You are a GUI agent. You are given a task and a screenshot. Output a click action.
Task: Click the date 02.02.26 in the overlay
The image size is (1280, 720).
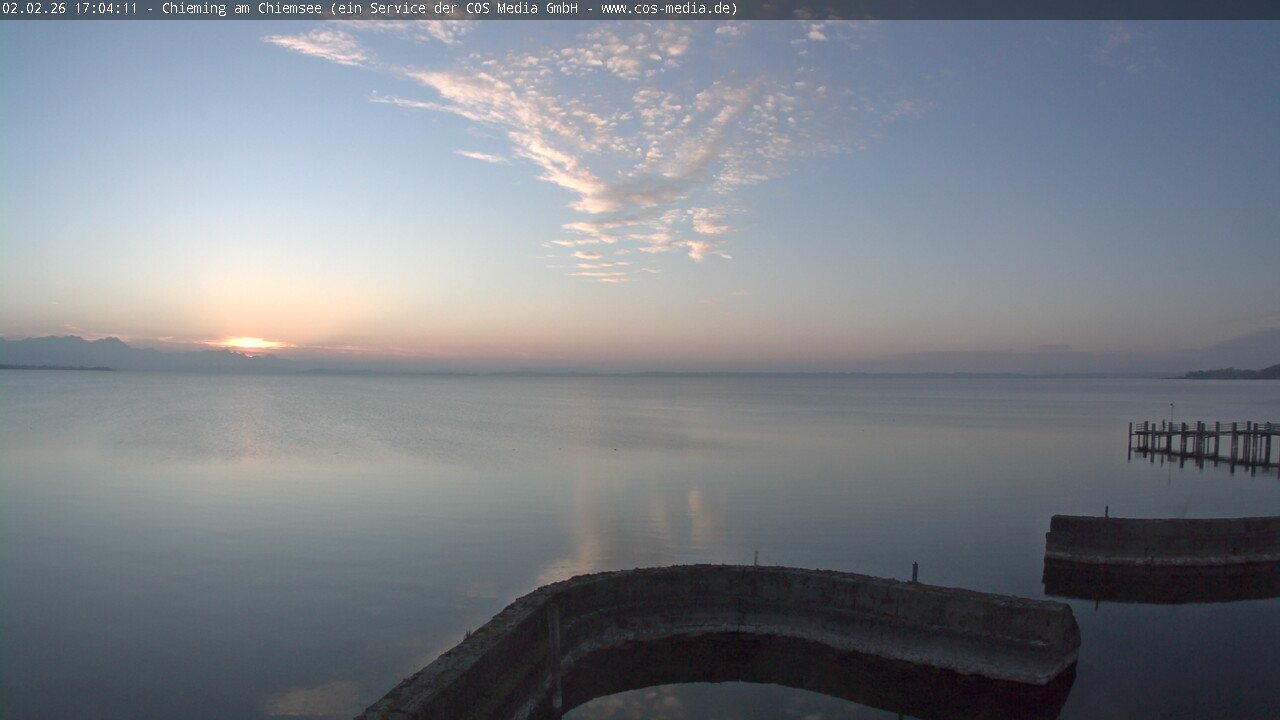[34, 9]
